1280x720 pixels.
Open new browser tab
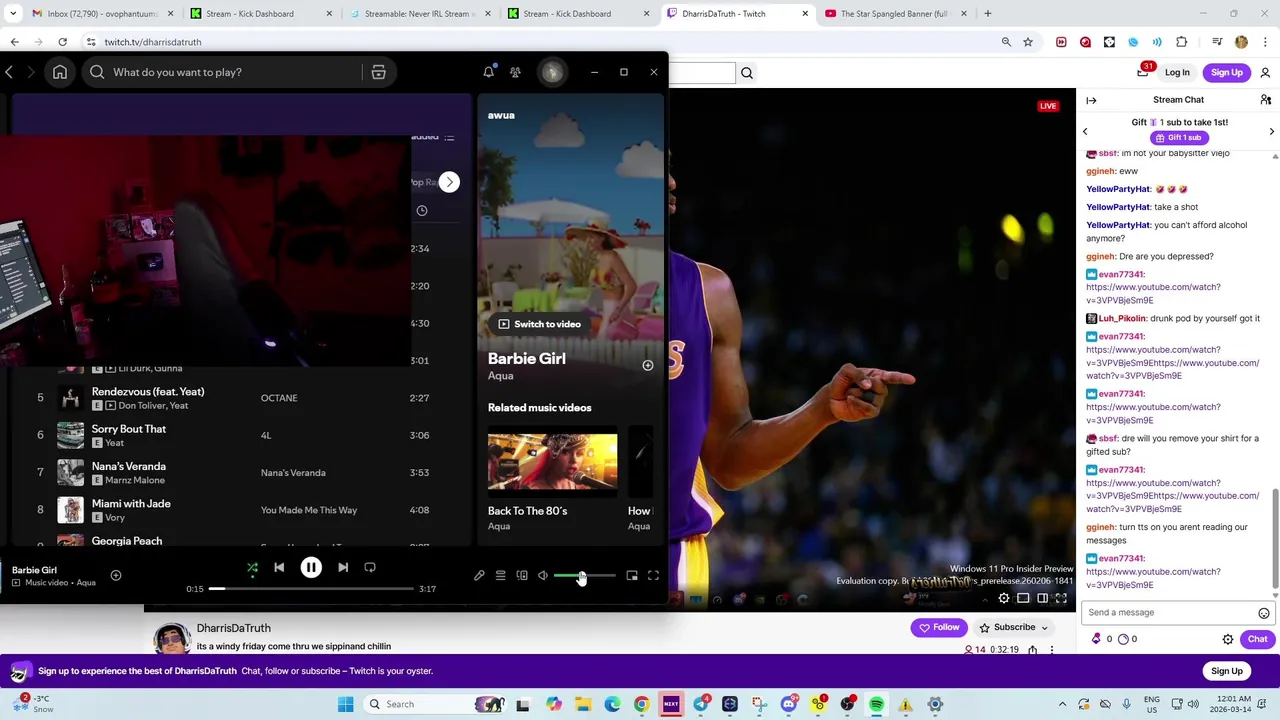988,14
